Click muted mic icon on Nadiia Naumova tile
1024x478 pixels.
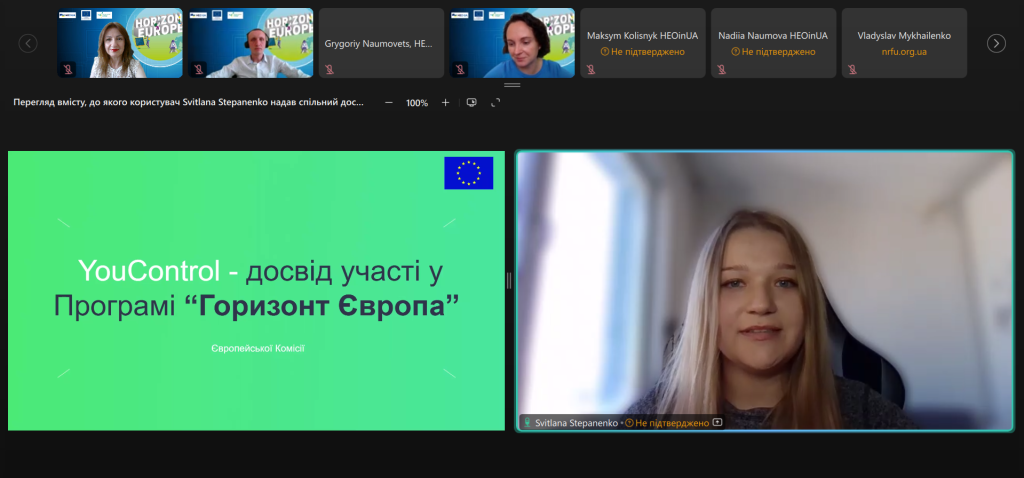(722, 69)
